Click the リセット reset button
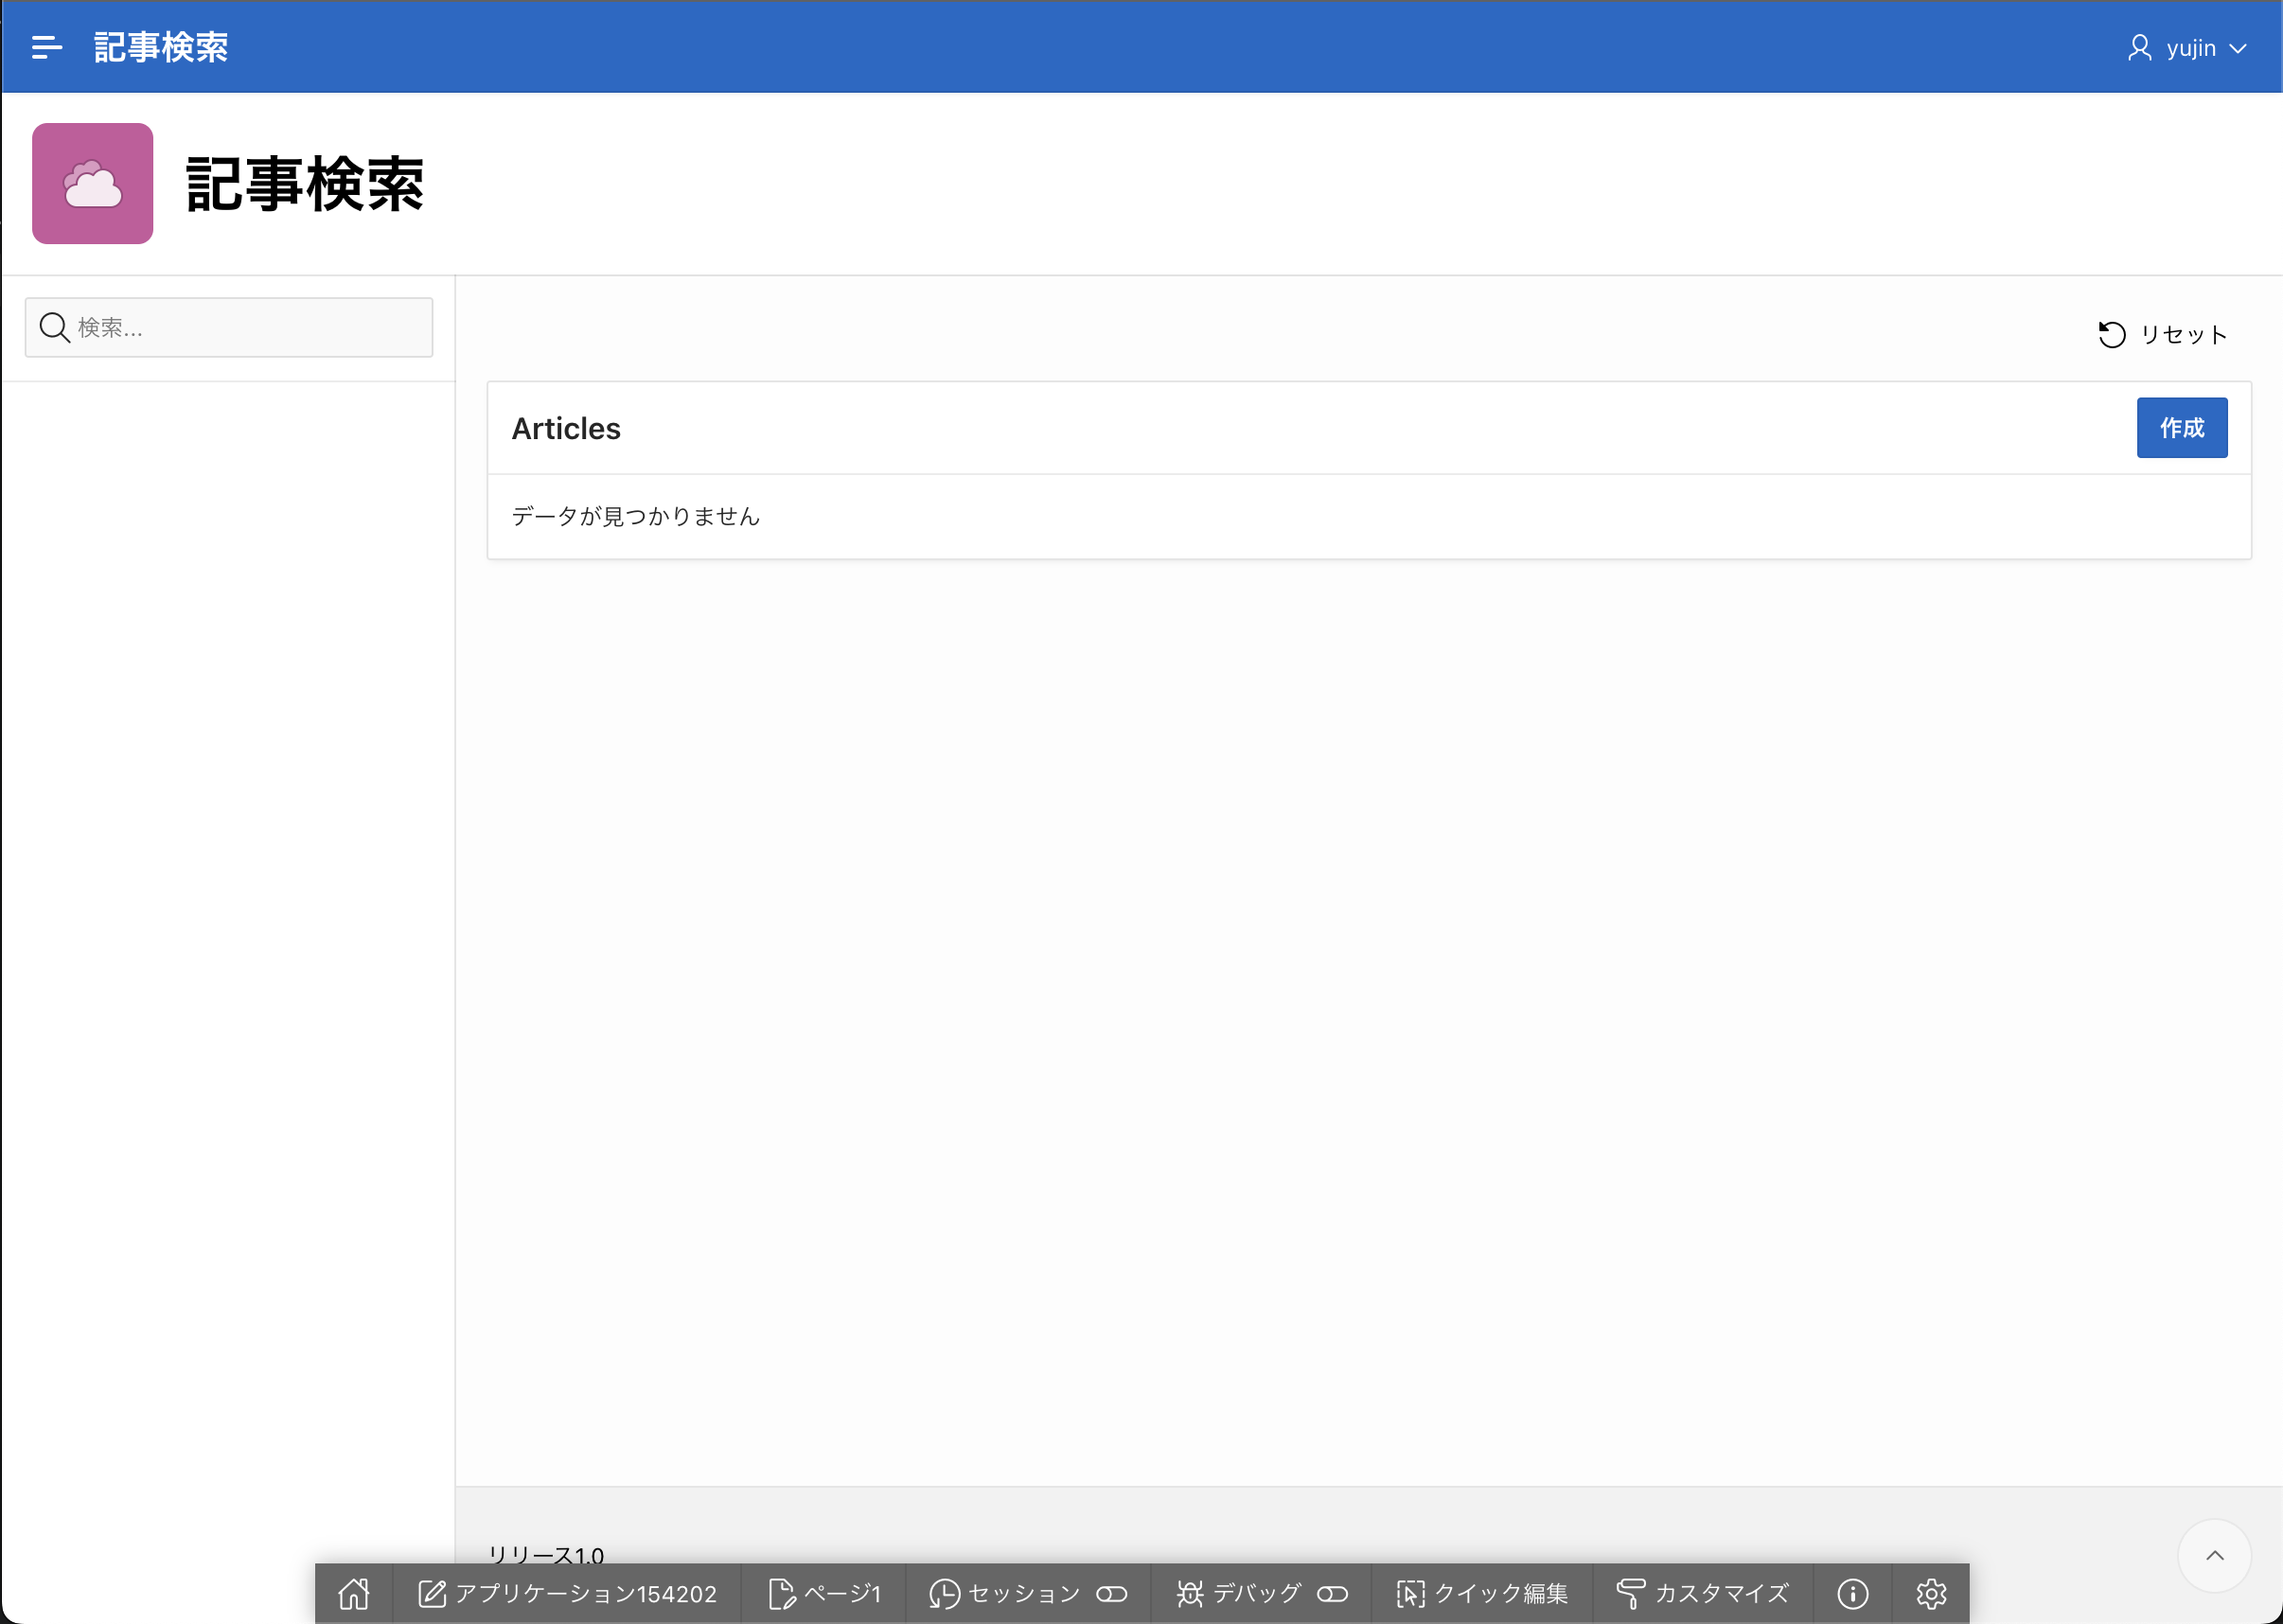Screen dimensions: 2283x1624 tap(2162, 334)
